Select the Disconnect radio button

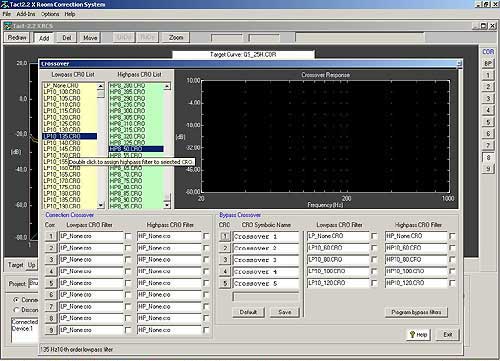tap(16, 310)
